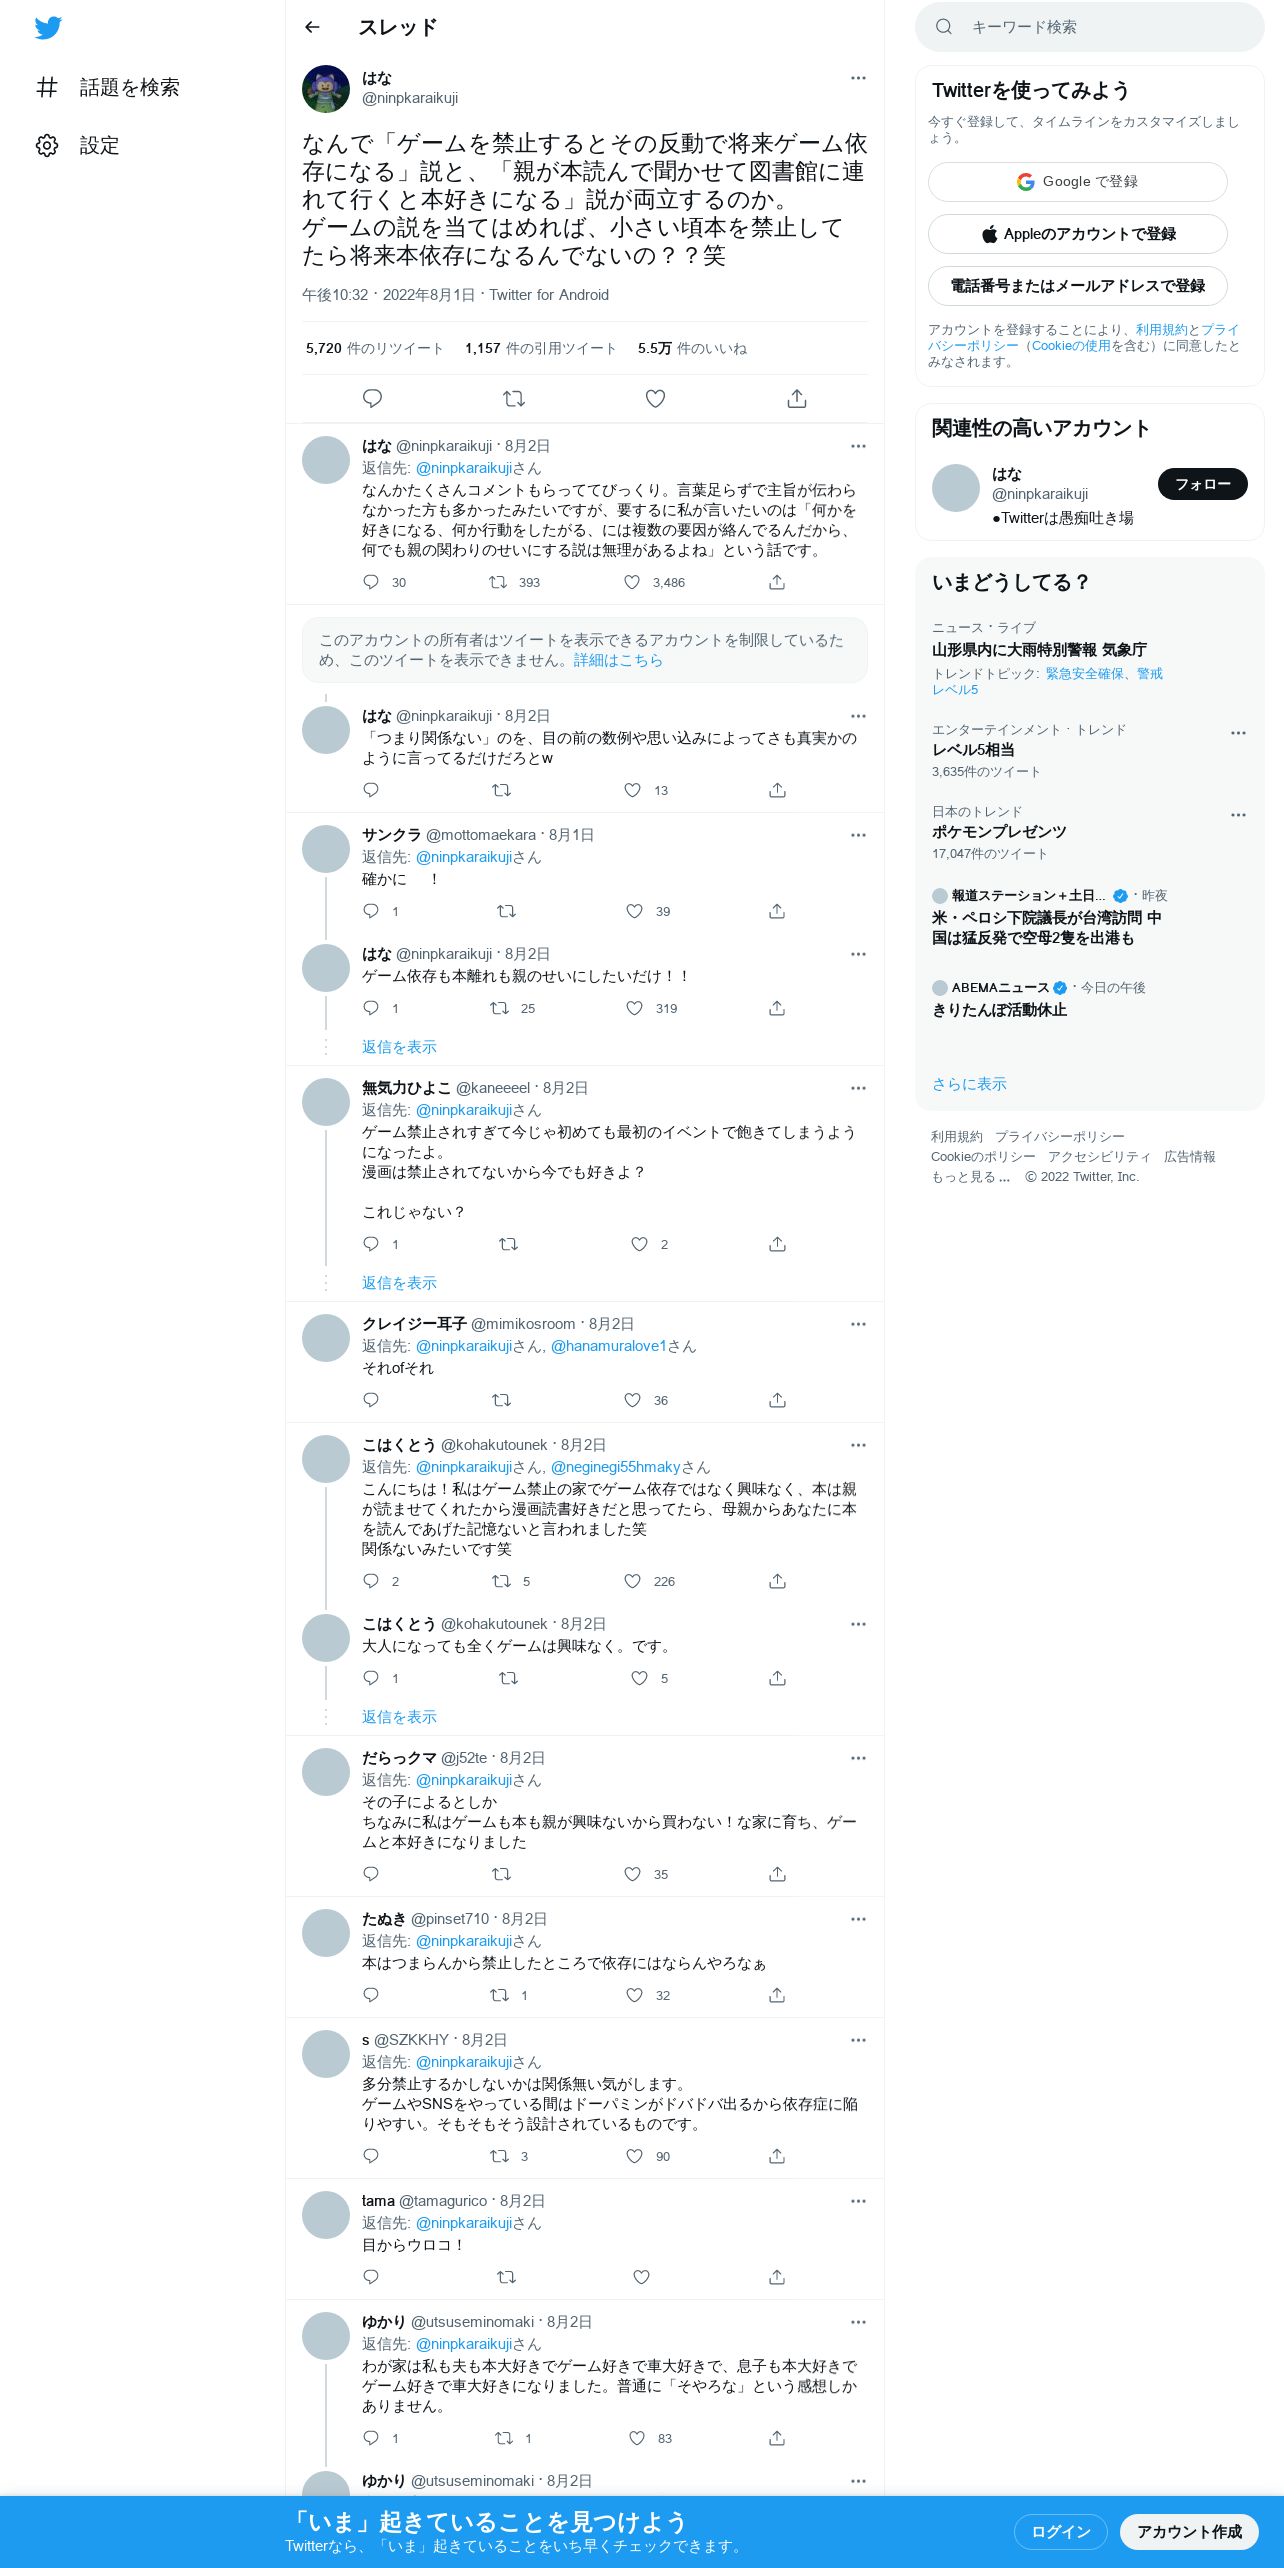The image size is (1284, 2568).
Task: Click the キーワード検索 search field
Action: coord(1089,27)
